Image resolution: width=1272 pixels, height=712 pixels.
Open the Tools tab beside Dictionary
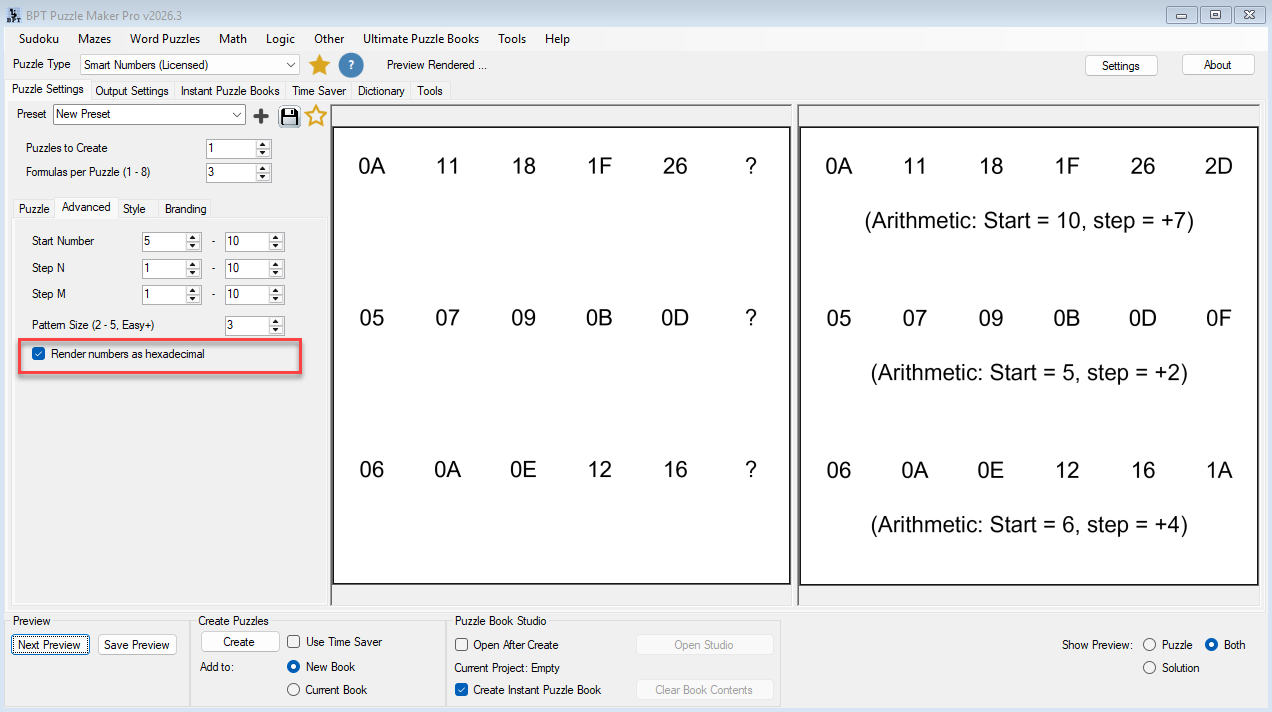click(430, 91)
